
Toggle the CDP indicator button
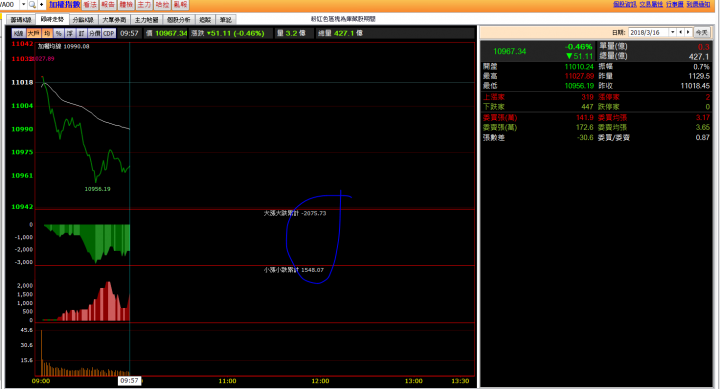tap(109, 33)
